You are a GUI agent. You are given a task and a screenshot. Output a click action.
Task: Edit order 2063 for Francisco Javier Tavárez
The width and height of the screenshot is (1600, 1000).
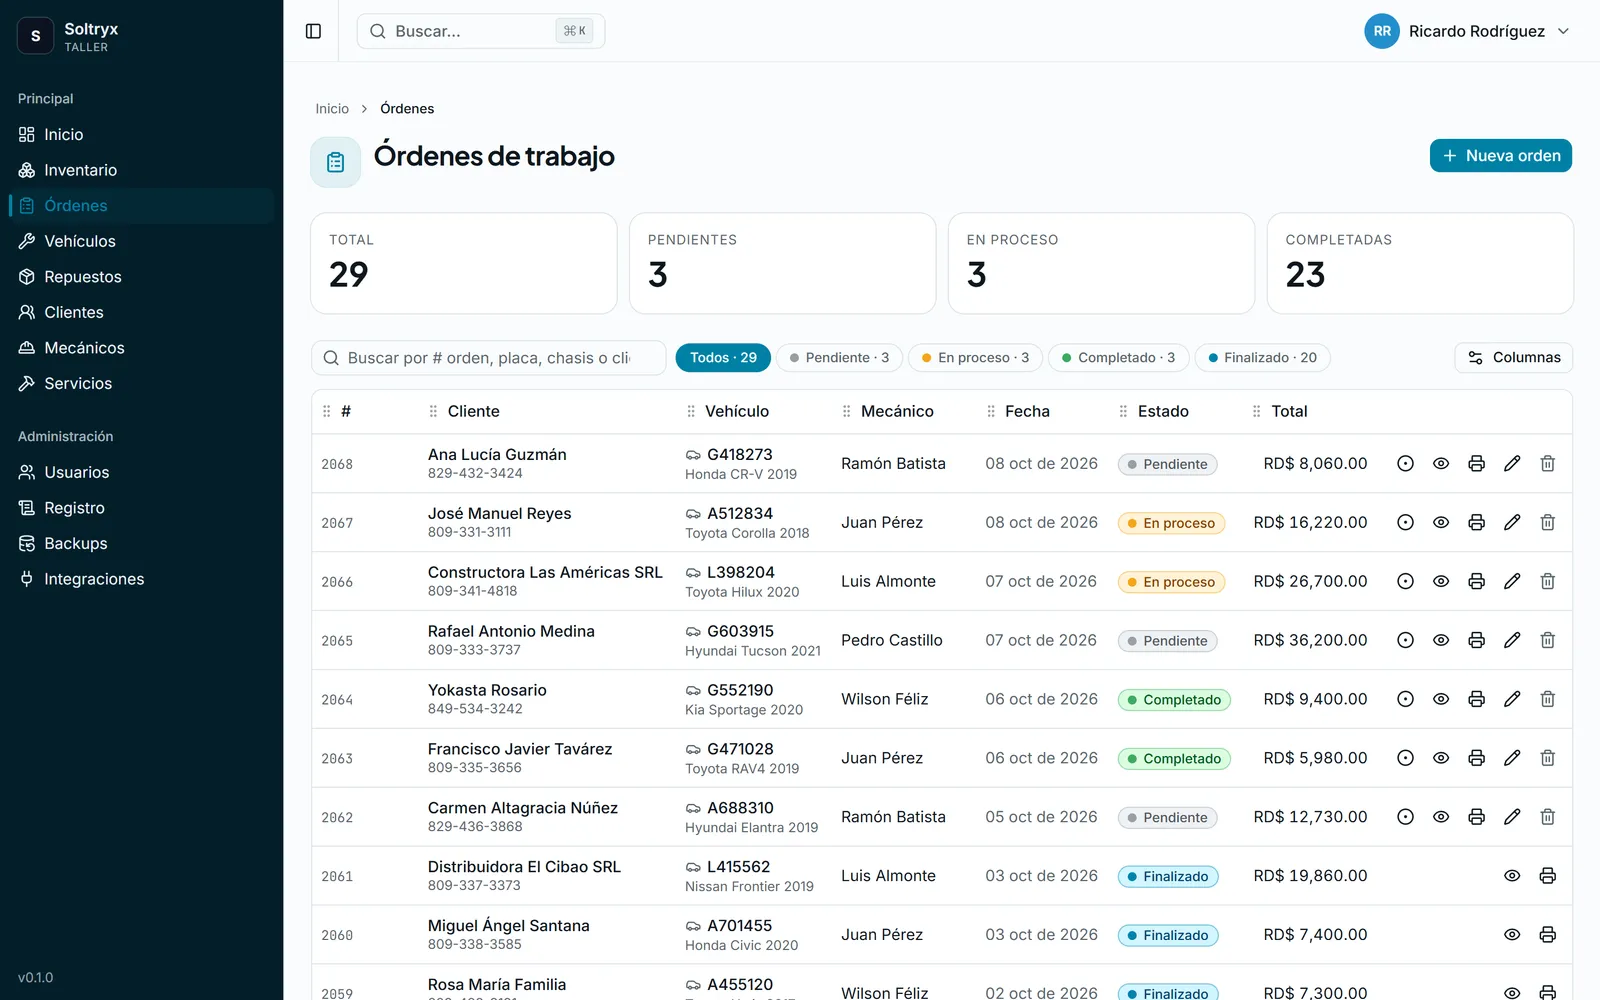1512,759
